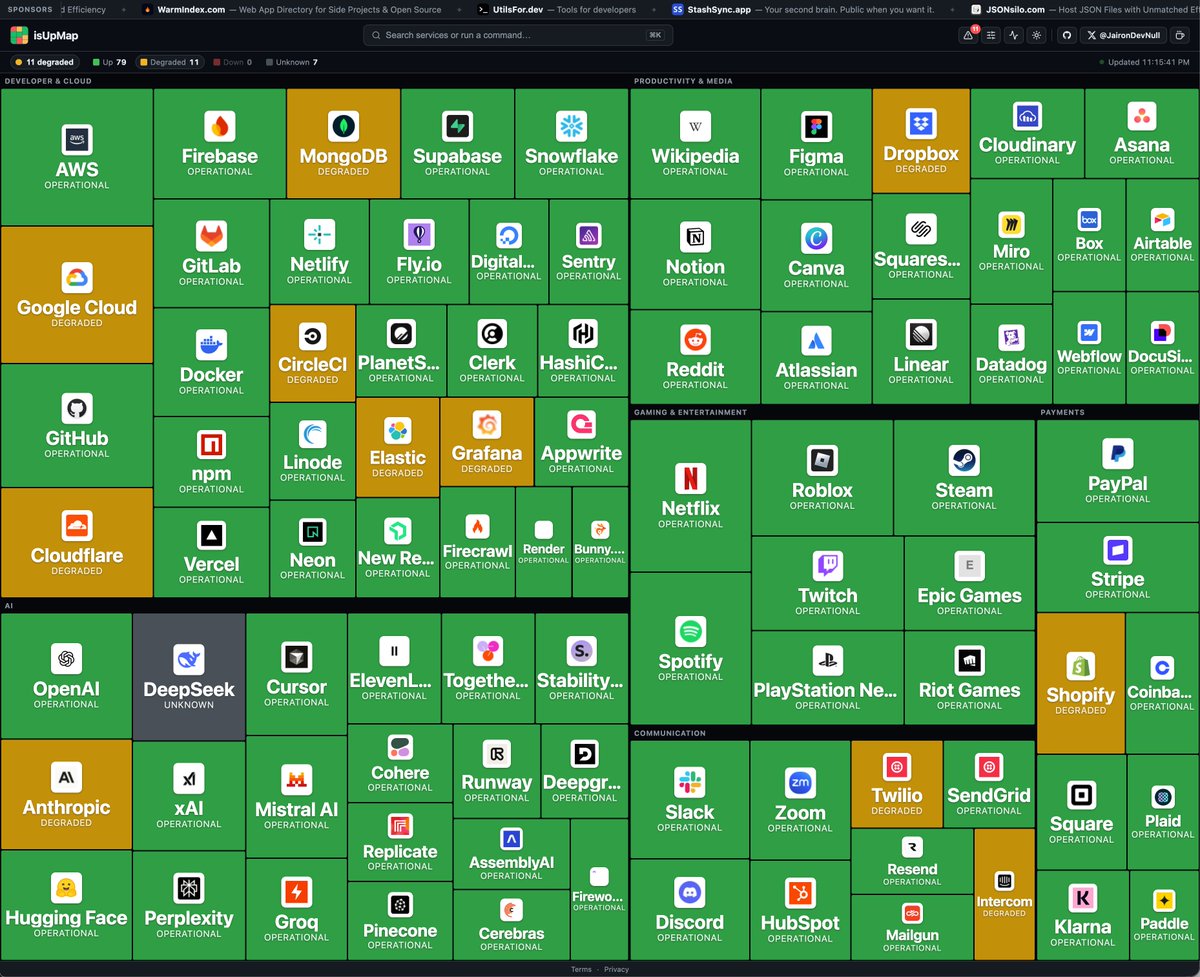This screenshot has width=1200, height=977.
Task: Open the Docker whale icon tile
Action: [x=211, y=345]
